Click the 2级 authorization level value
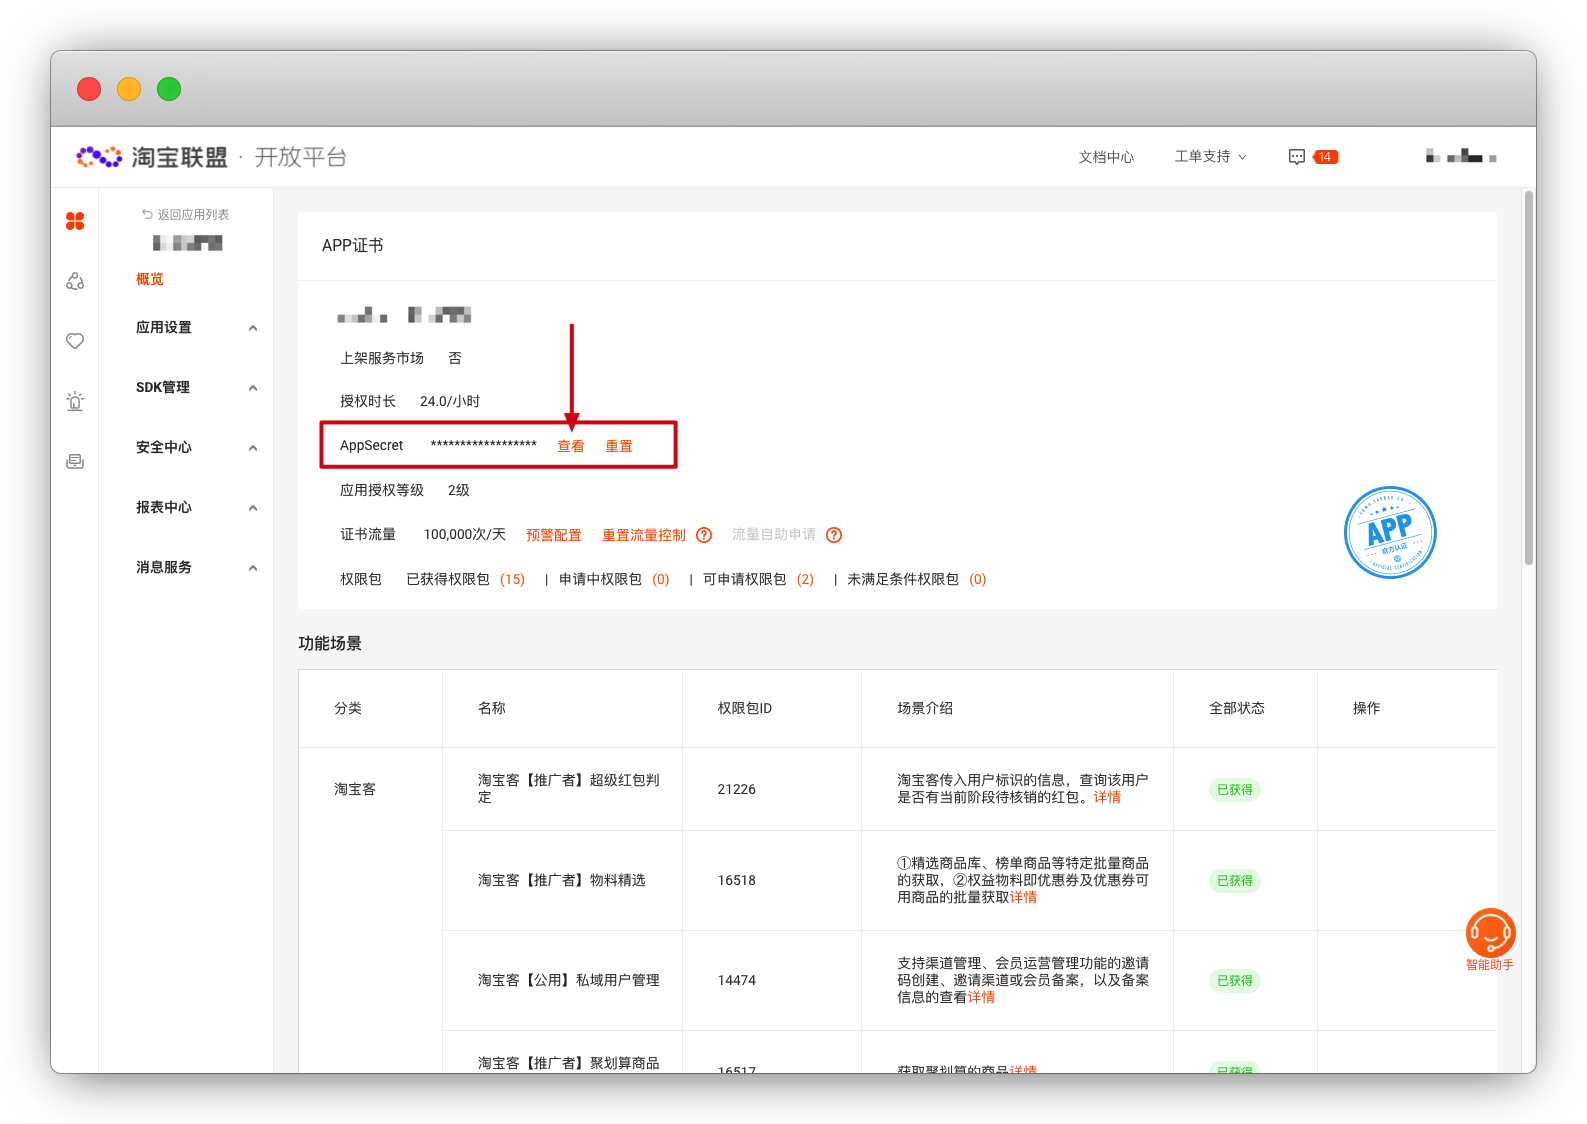 459,490
